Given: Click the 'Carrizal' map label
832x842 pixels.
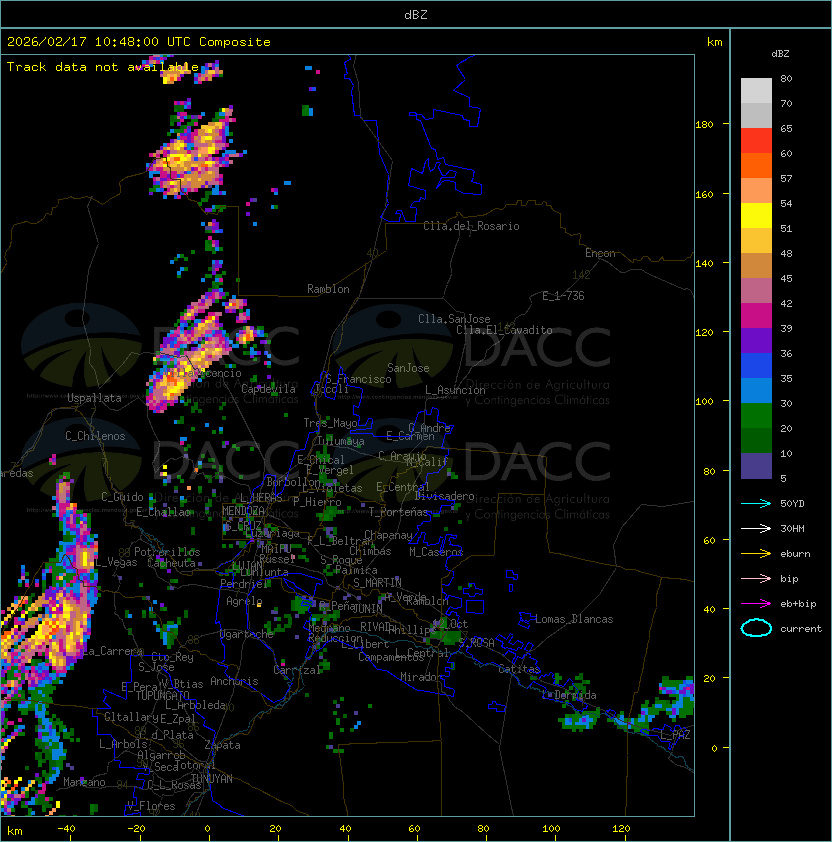Looking at the screenshot, I should point(297,670).
